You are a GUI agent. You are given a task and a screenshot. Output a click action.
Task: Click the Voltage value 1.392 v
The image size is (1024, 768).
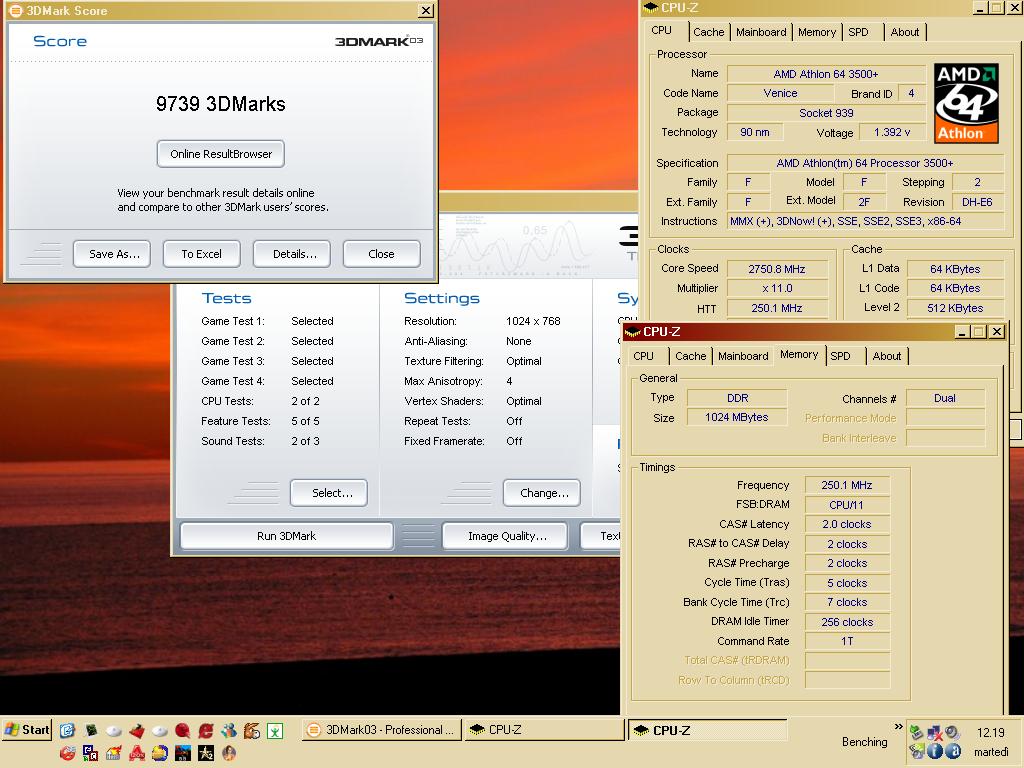point(892,132)
